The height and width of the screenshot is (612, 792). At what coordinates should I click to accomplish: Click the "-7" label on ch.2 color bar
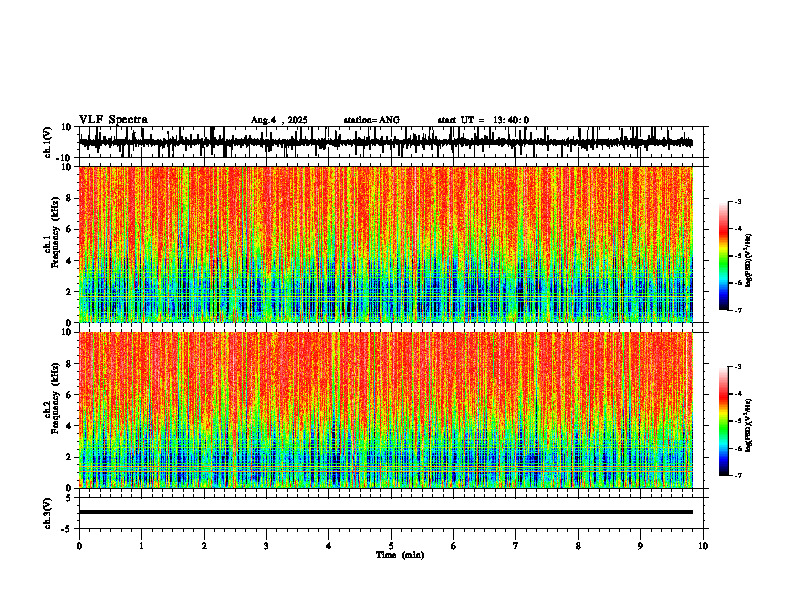(738, 476)
